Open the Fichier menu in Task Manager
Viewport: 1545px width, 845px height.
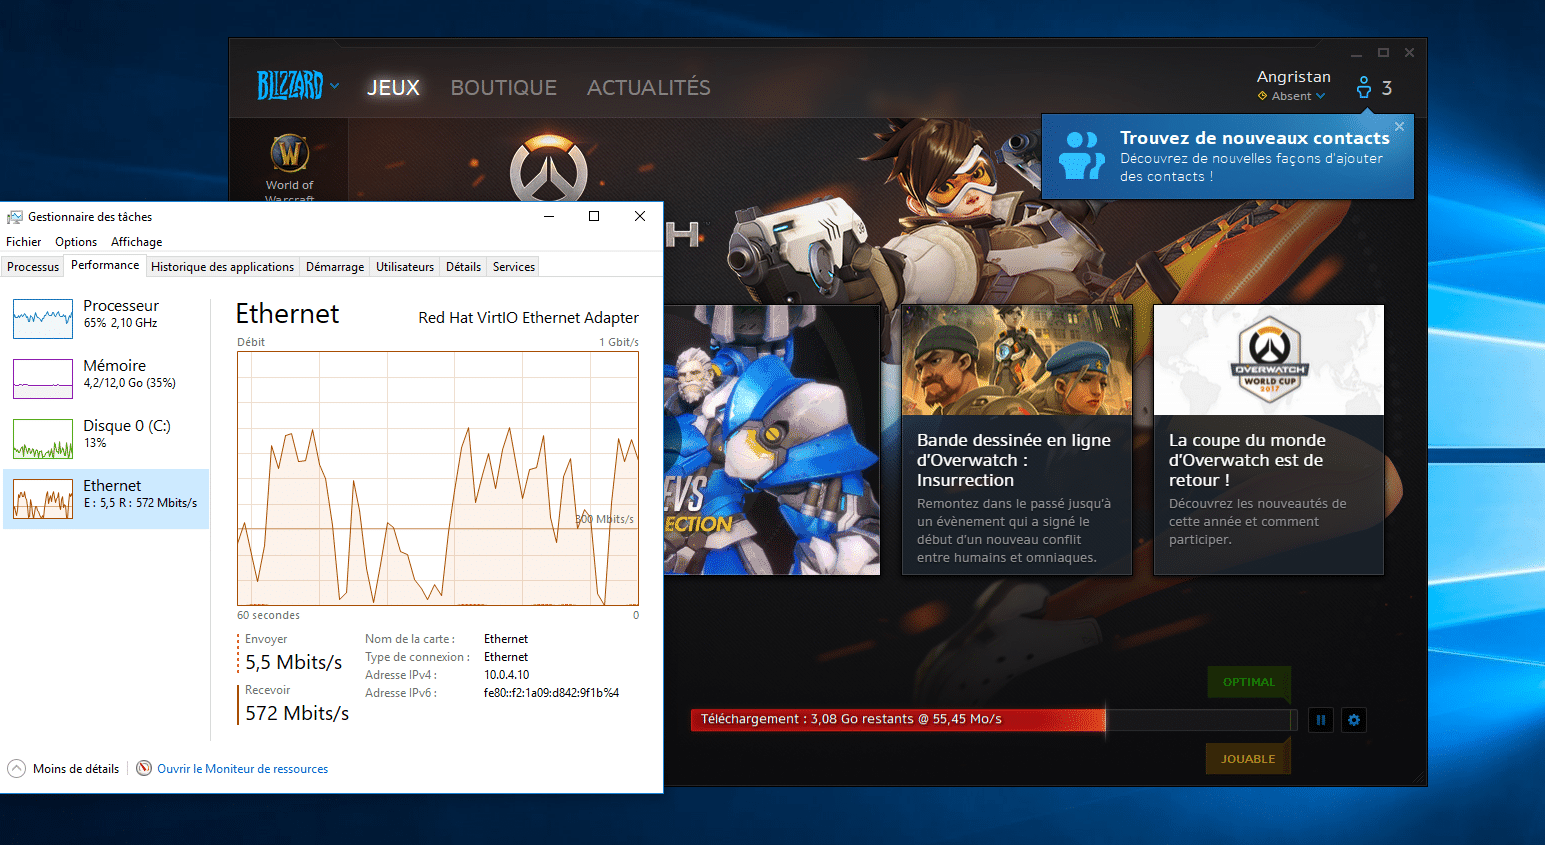click(x=23, y=242)
